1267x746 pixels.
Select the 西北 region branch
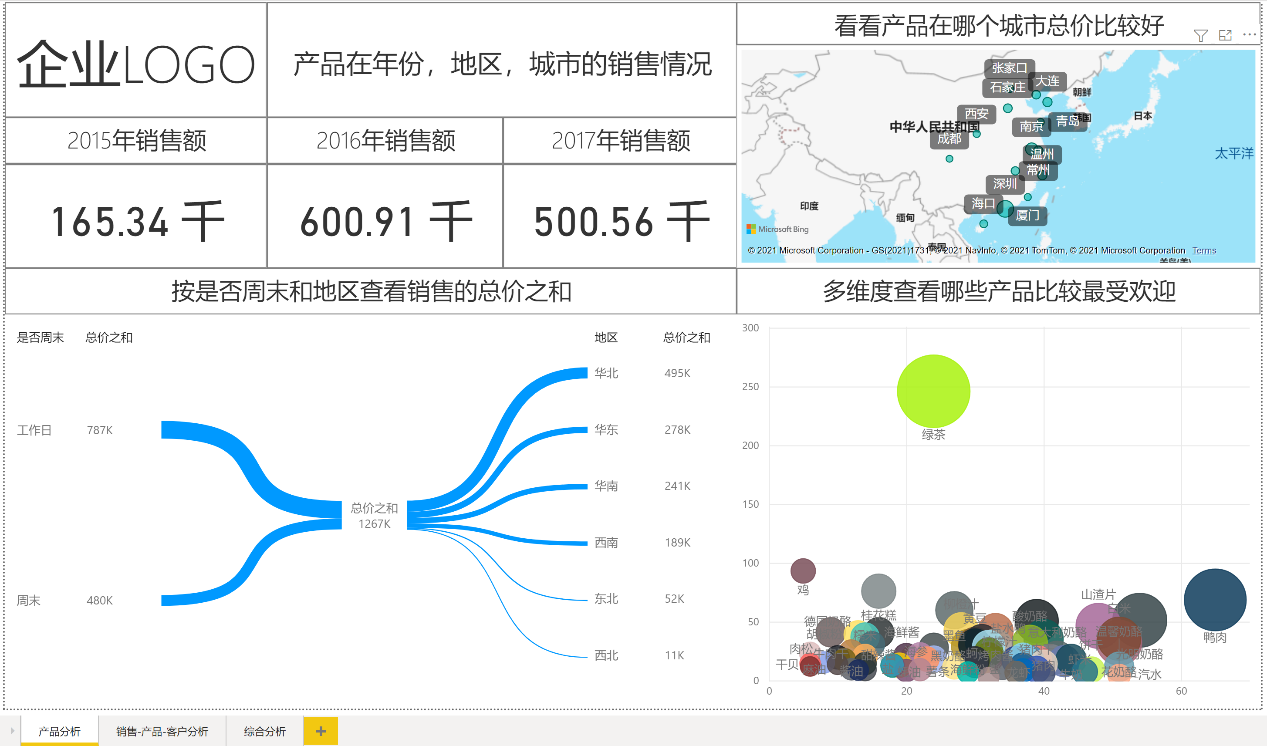(x=606, y=656)
